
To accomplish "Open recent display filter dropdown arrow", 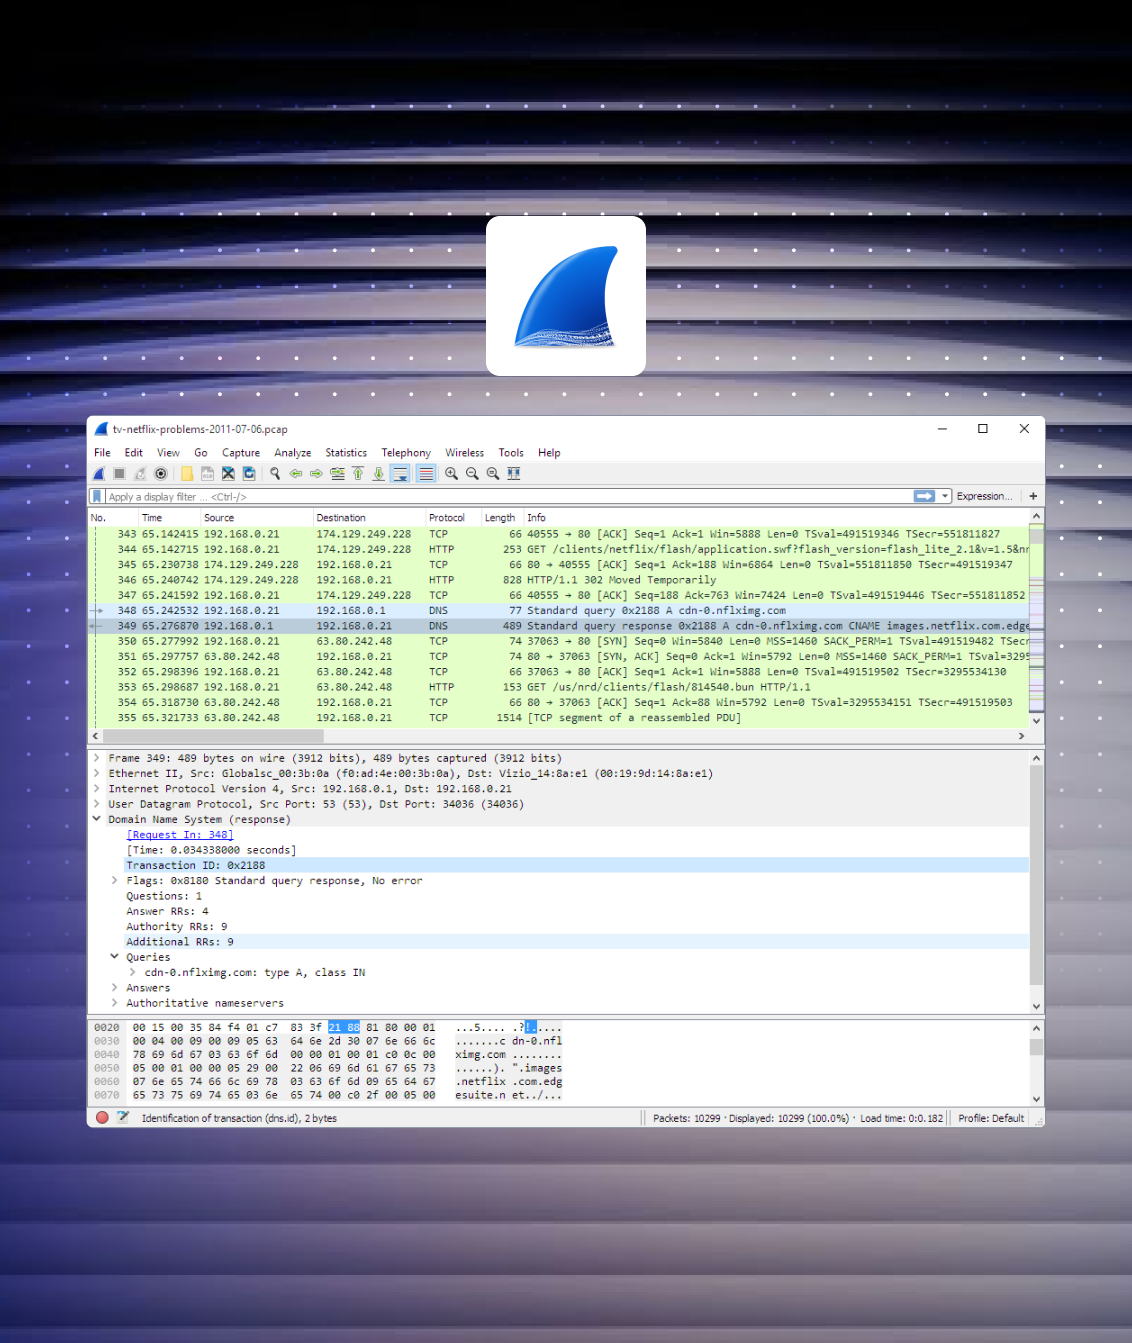I will click(x=945, y=496).
